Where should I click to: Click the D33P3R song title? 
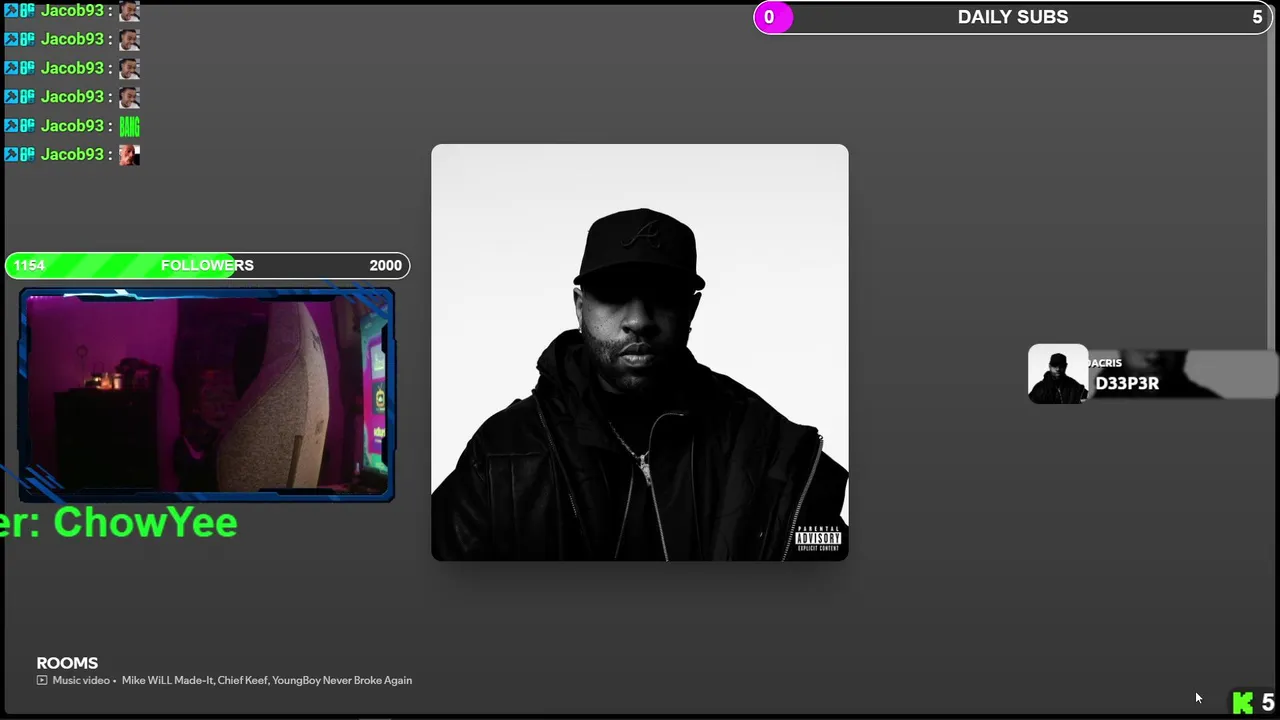point(1127,384)
